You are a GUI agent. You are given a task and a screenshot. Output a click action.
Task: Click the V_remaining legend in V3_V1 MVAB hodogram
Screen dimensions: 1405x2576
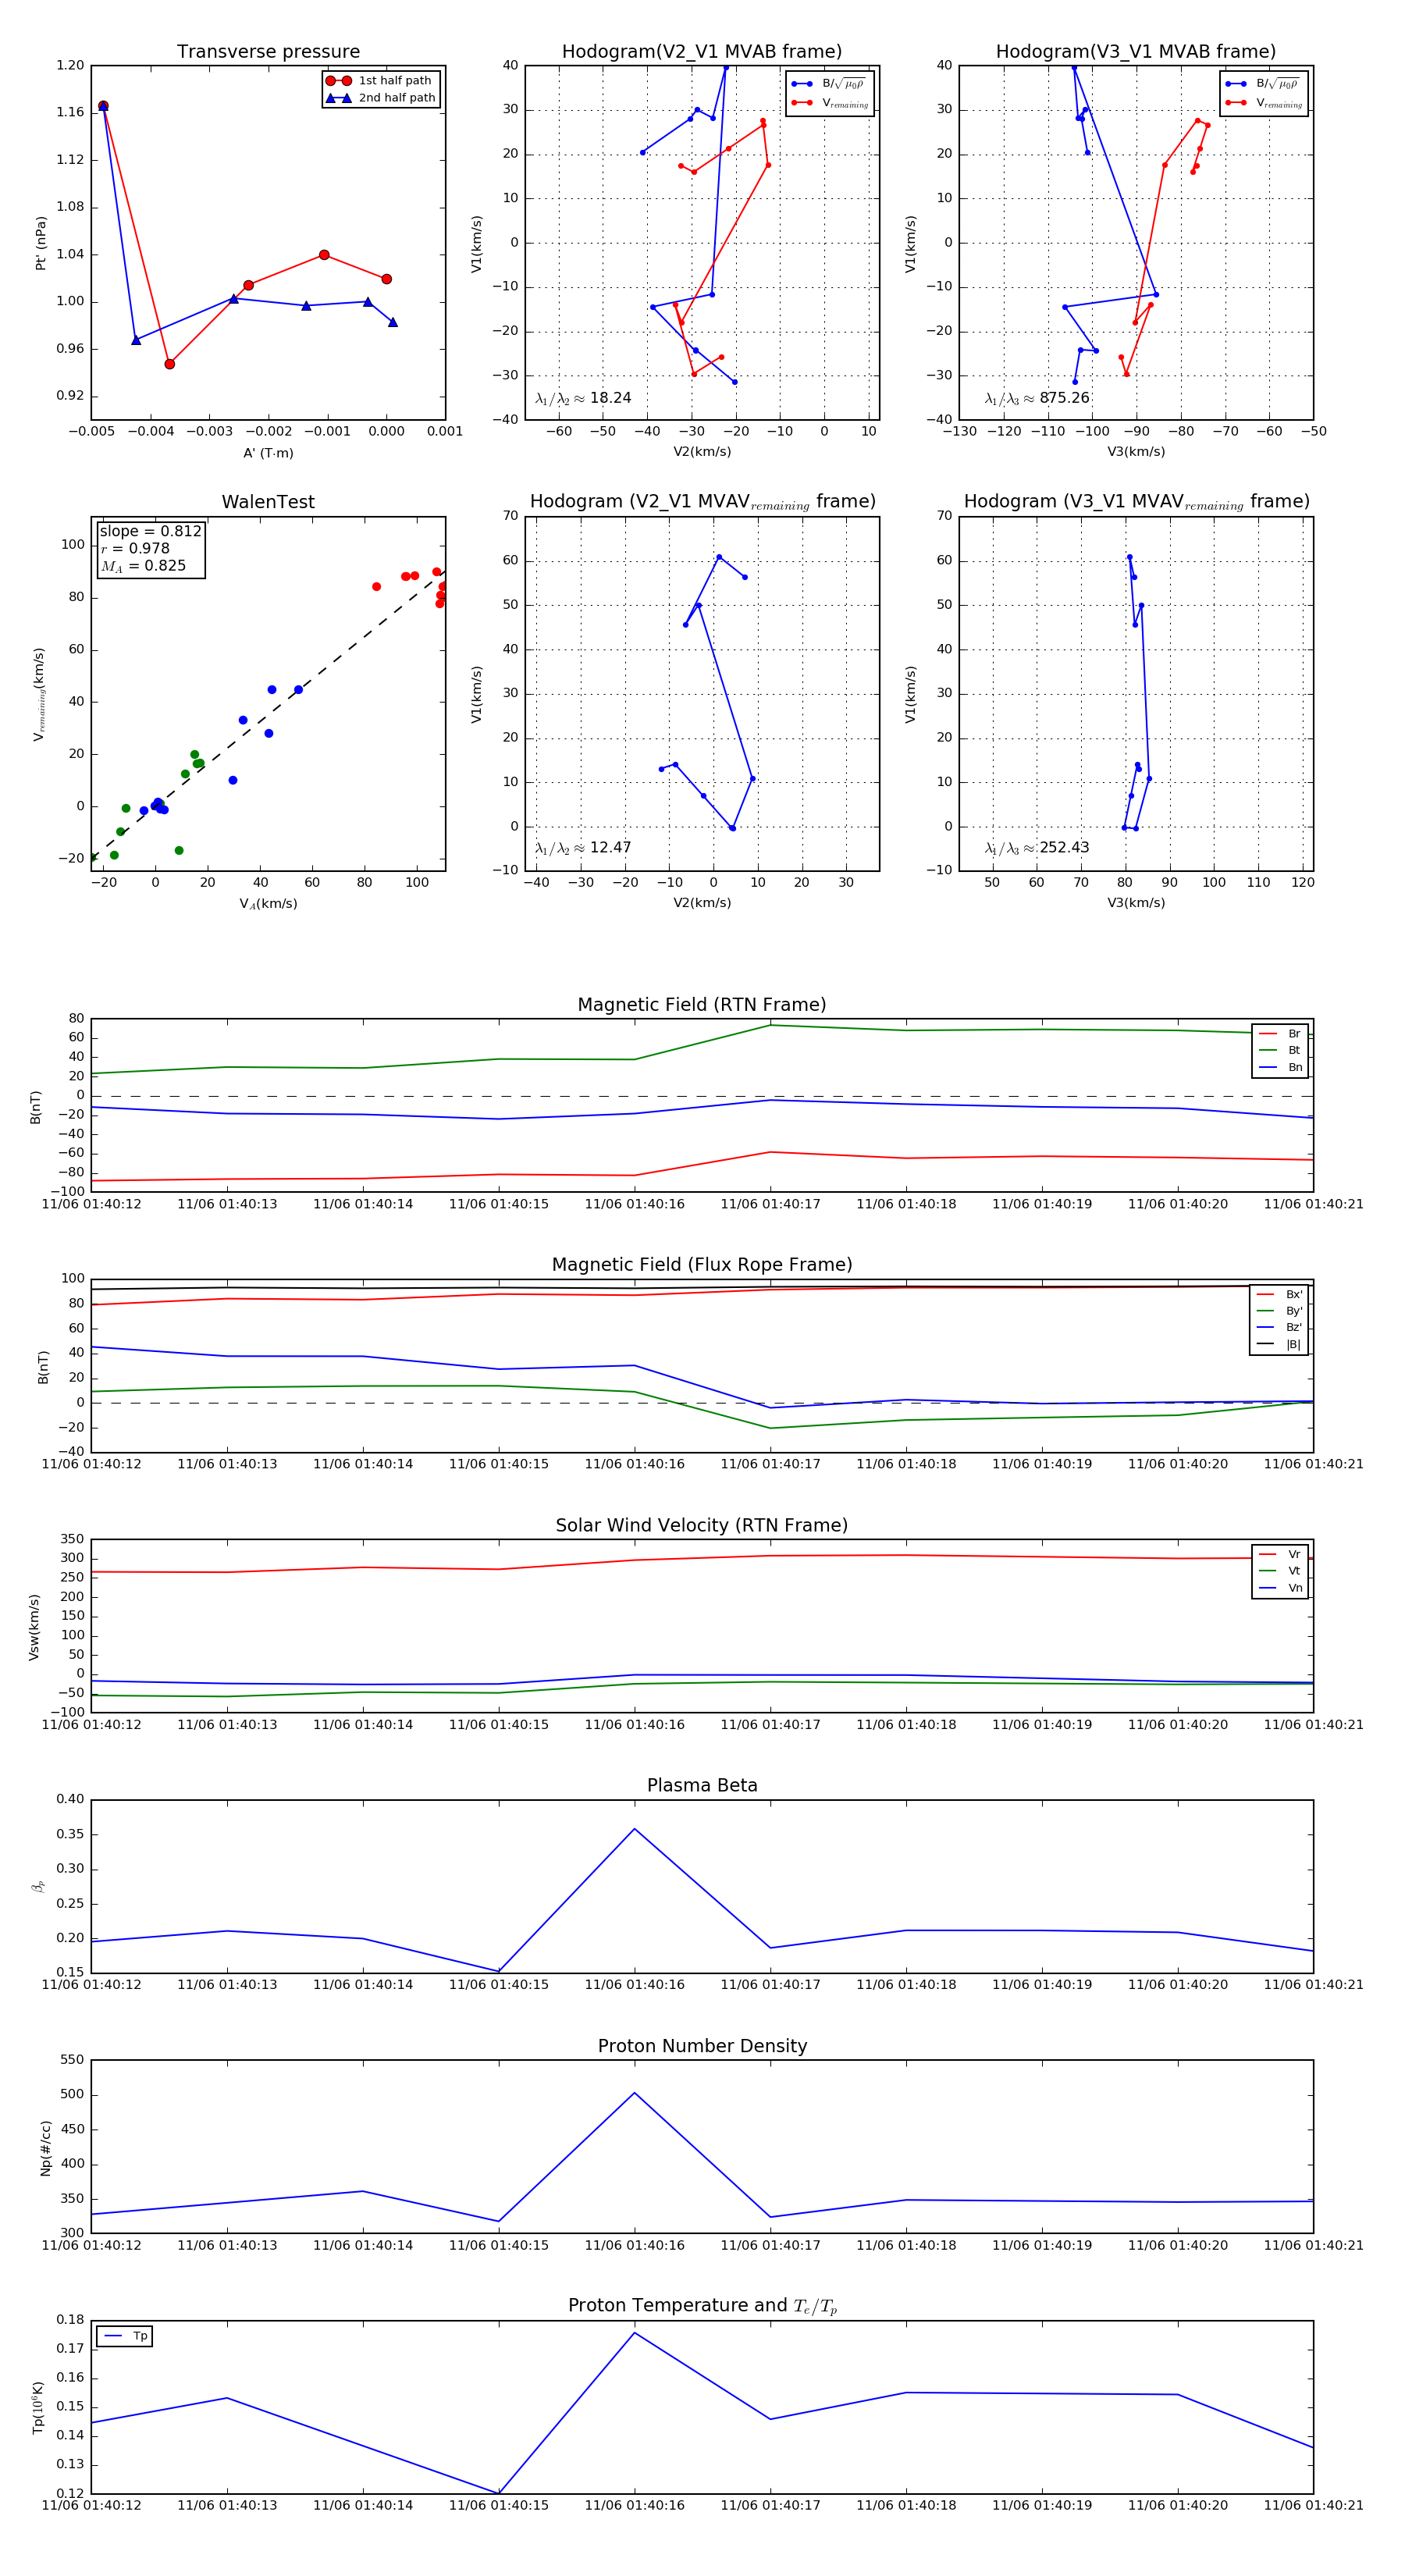click(x=1264, y=103)
